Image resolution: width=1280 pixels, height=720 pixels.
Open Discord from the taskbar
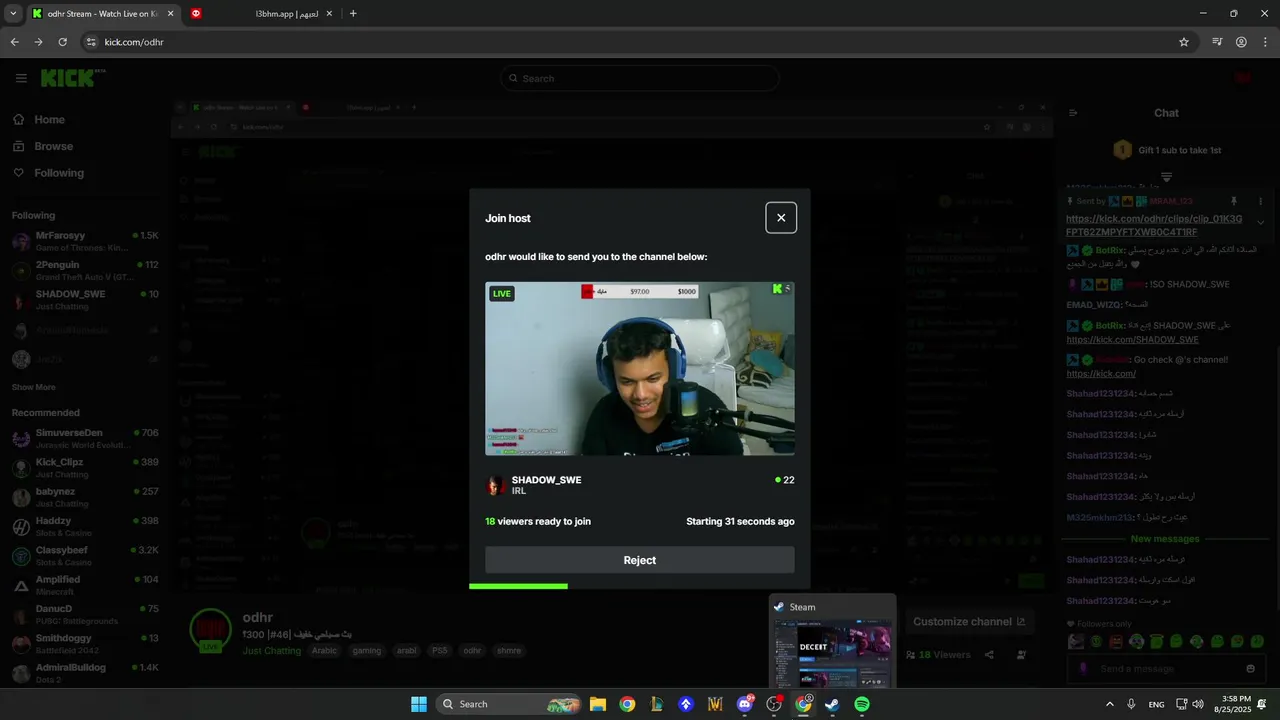point(744,704)
